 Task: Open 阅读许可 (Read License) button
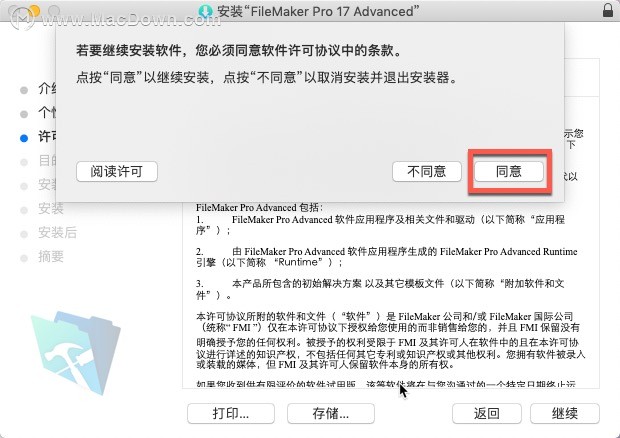coord(117,172)
